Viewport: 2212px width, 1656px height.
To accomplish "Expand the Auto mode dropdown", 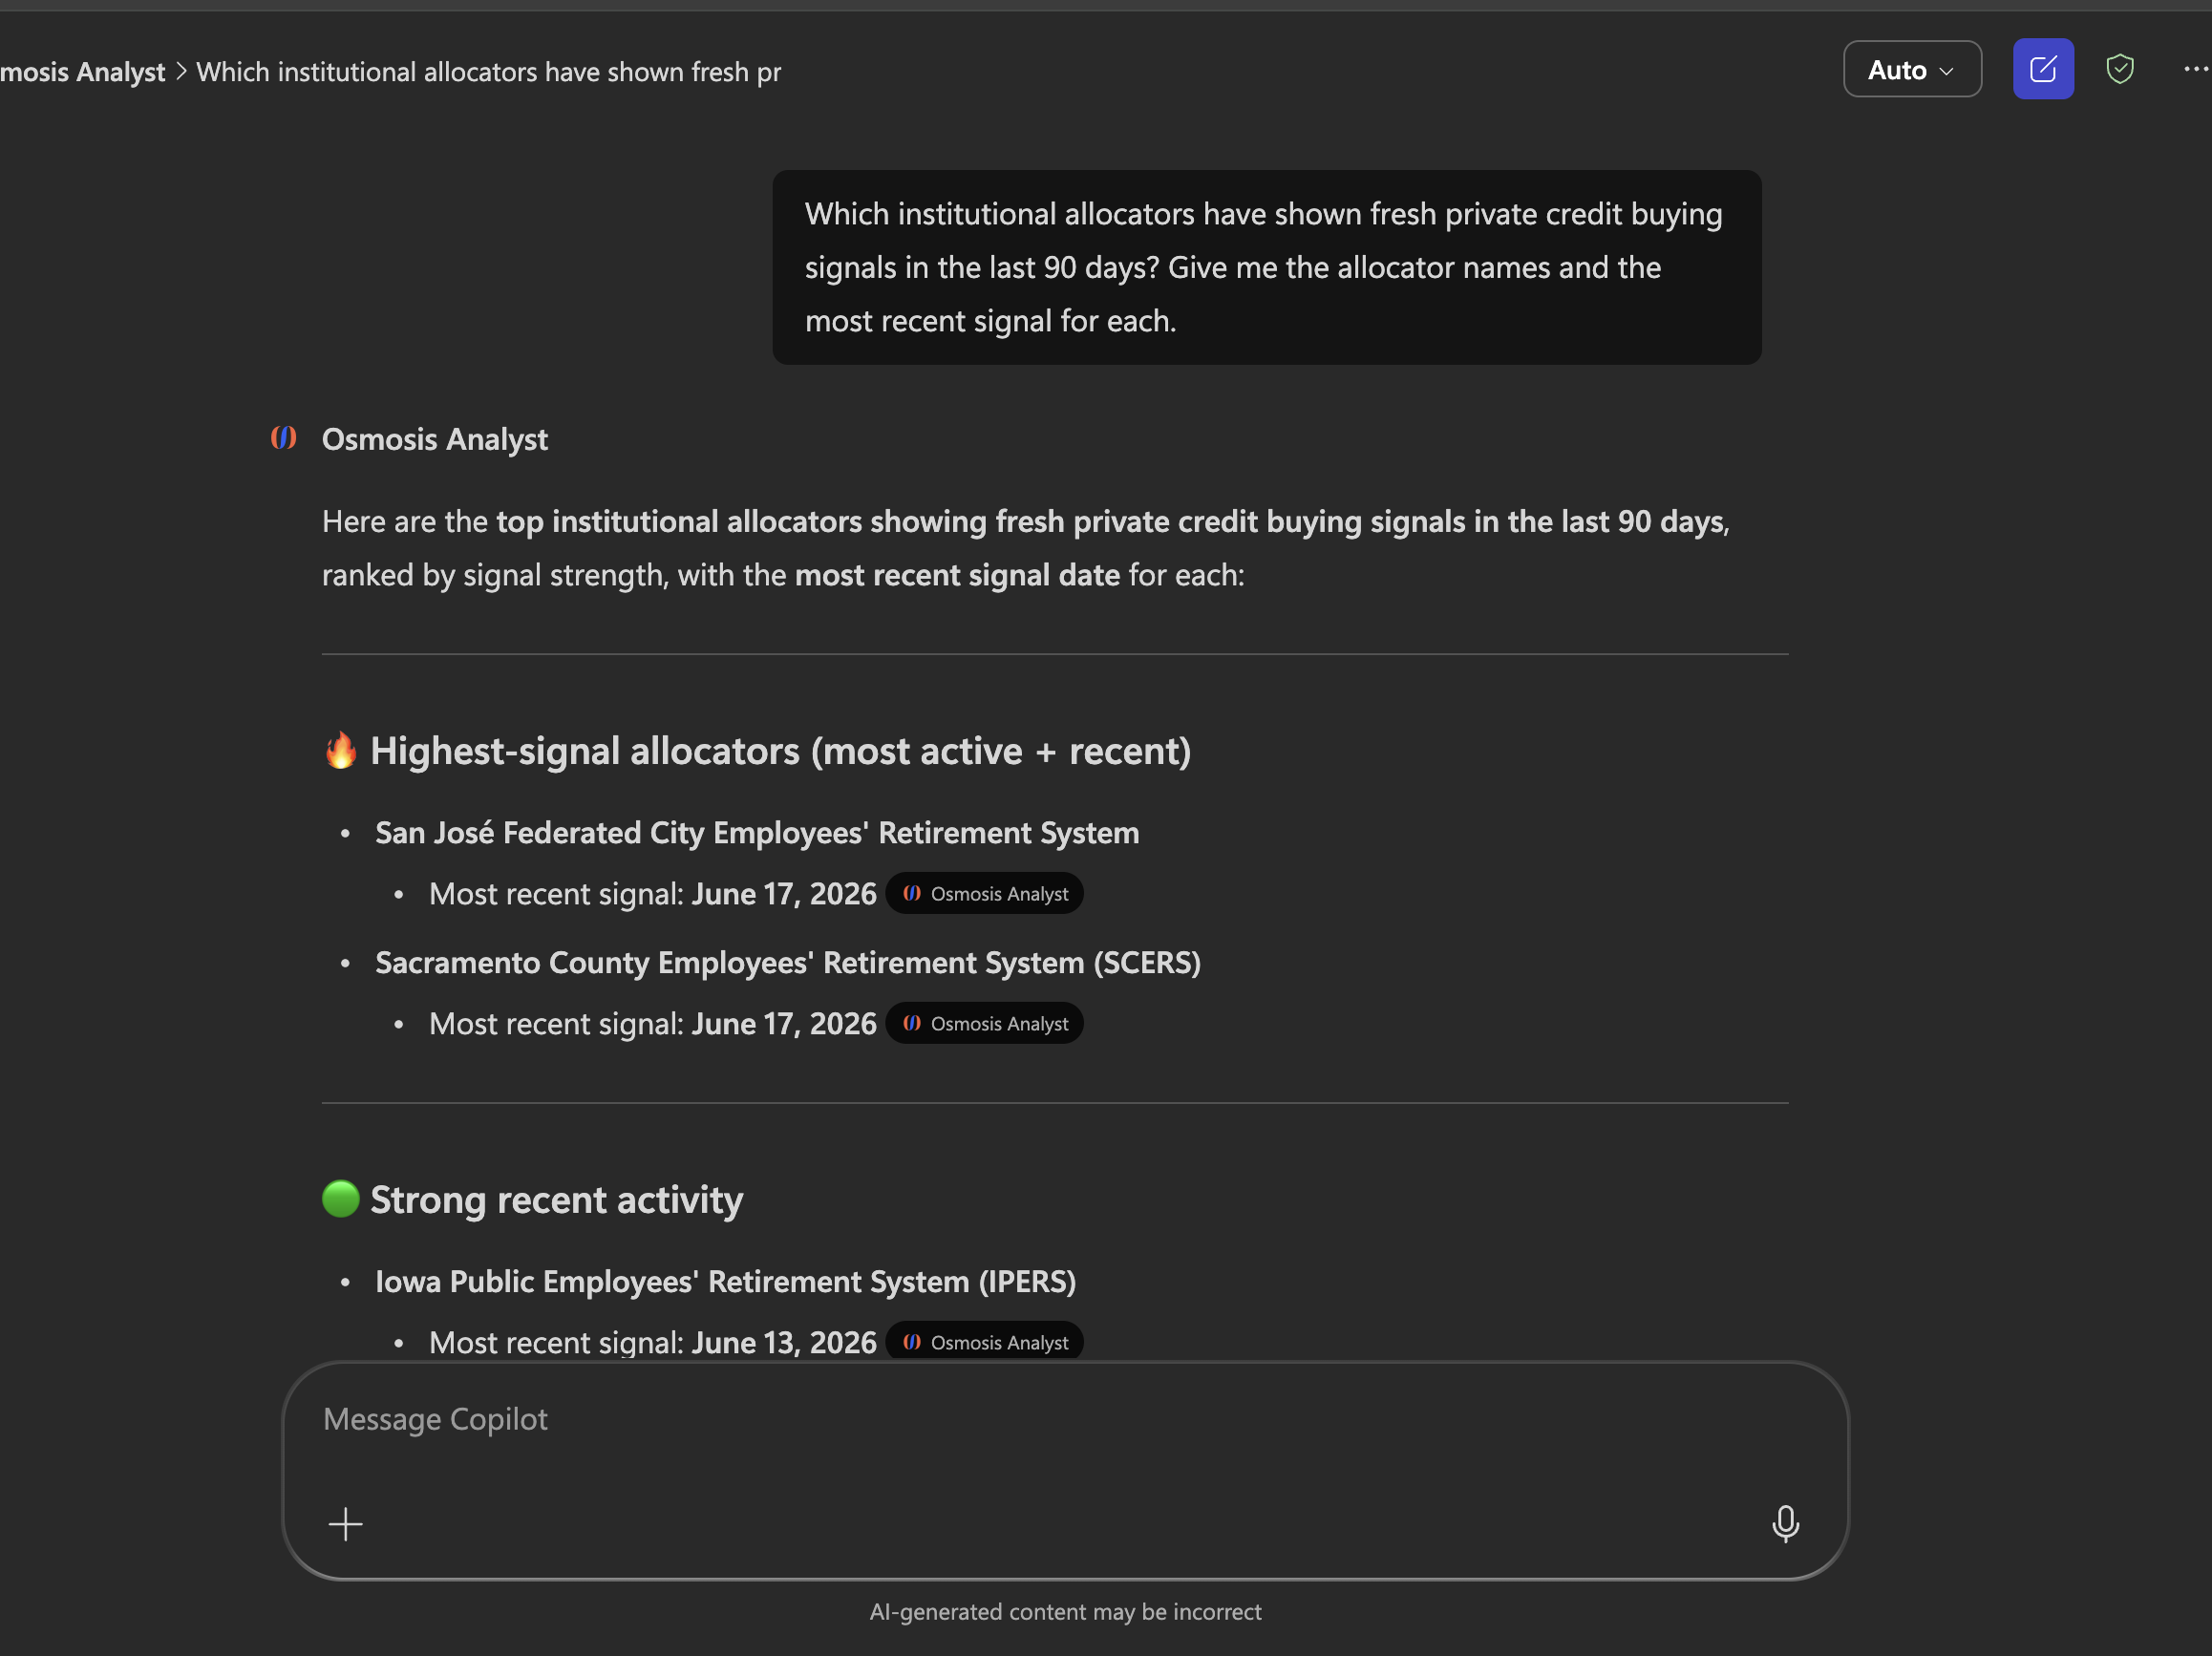I will [x=1911, y=69].
